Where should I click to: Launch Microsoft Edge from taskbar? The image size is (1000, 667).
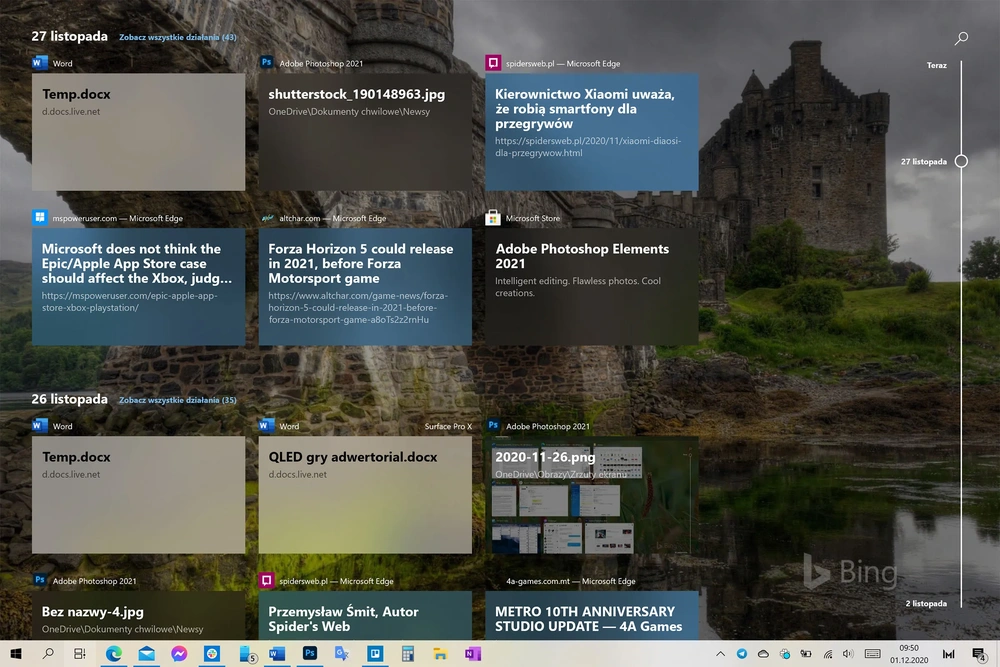point(114,654)
